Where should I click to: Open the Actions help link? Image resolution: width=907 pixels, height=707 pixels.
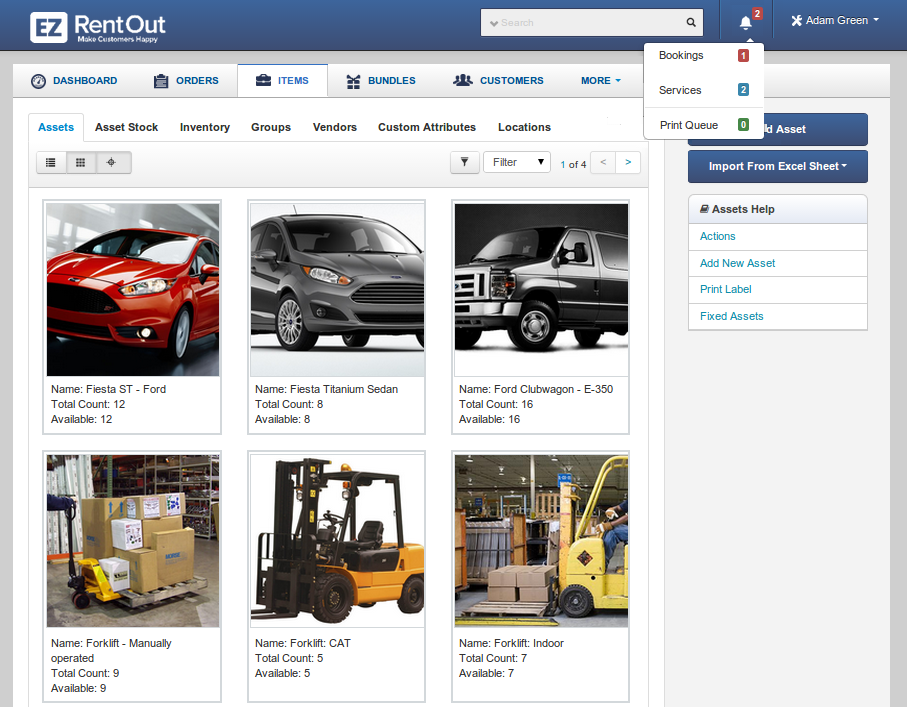[x=717, y=236]
